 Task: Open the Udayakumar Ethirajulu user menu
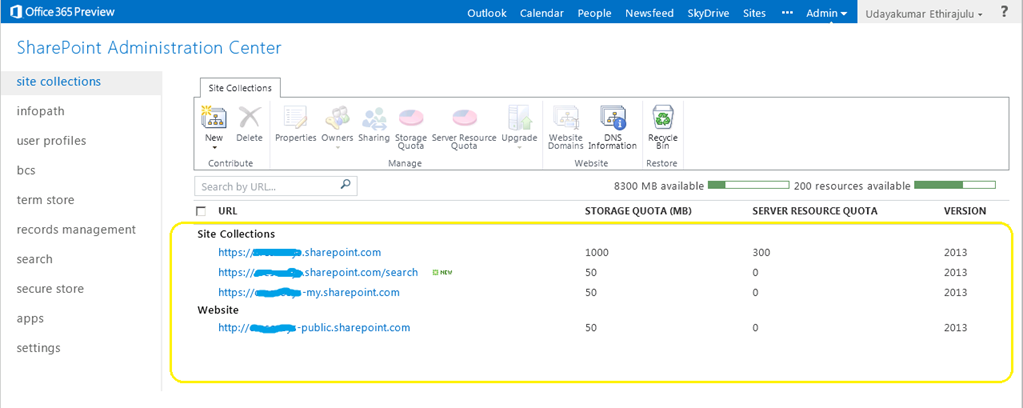[924, 14]
